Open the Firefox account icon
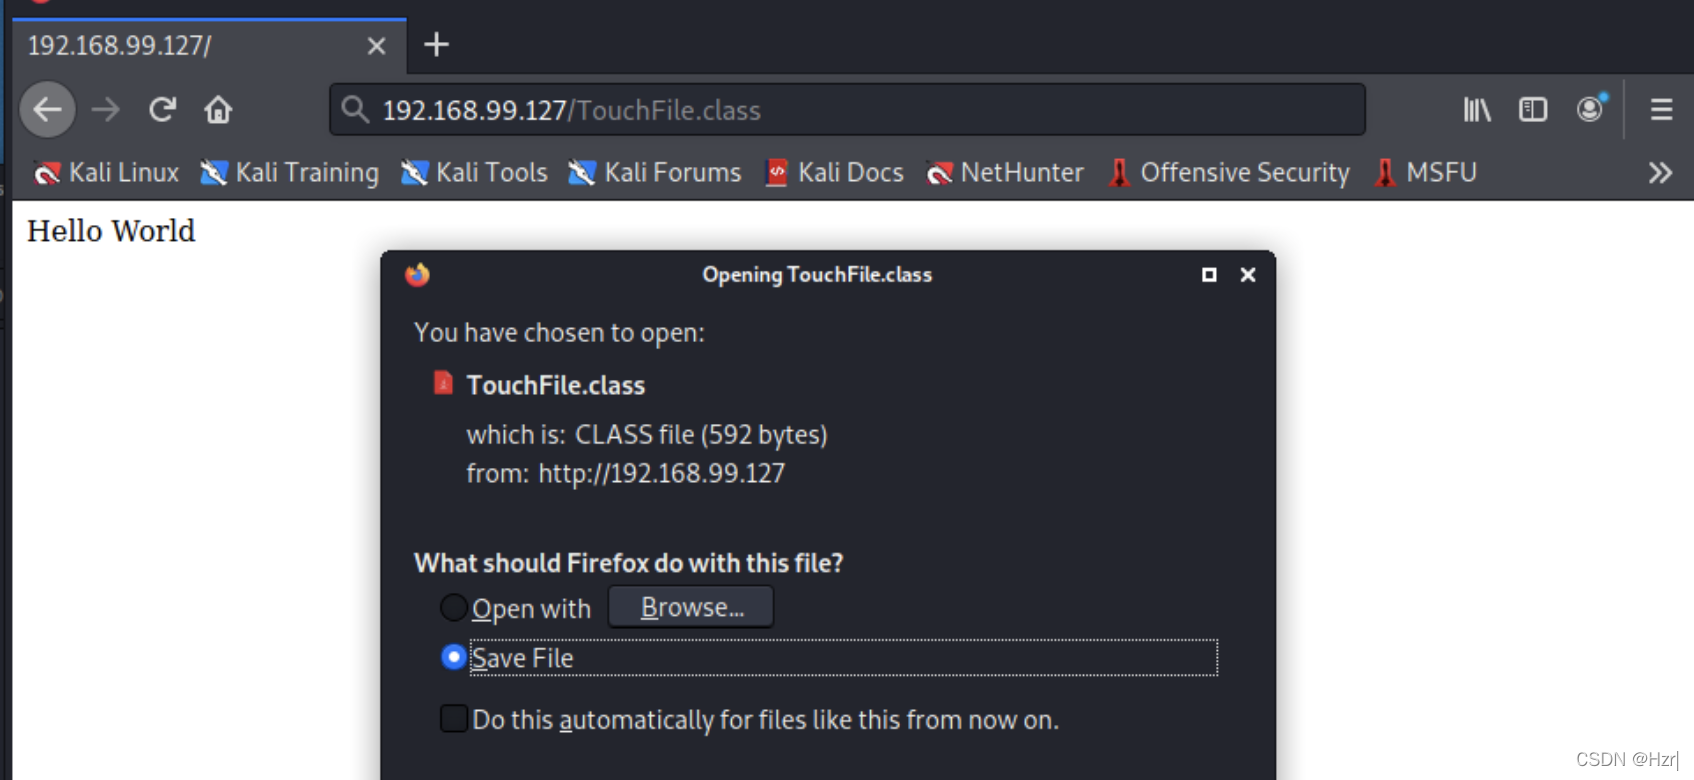Screen dimensions: 1694x780 pos(1590,108)
